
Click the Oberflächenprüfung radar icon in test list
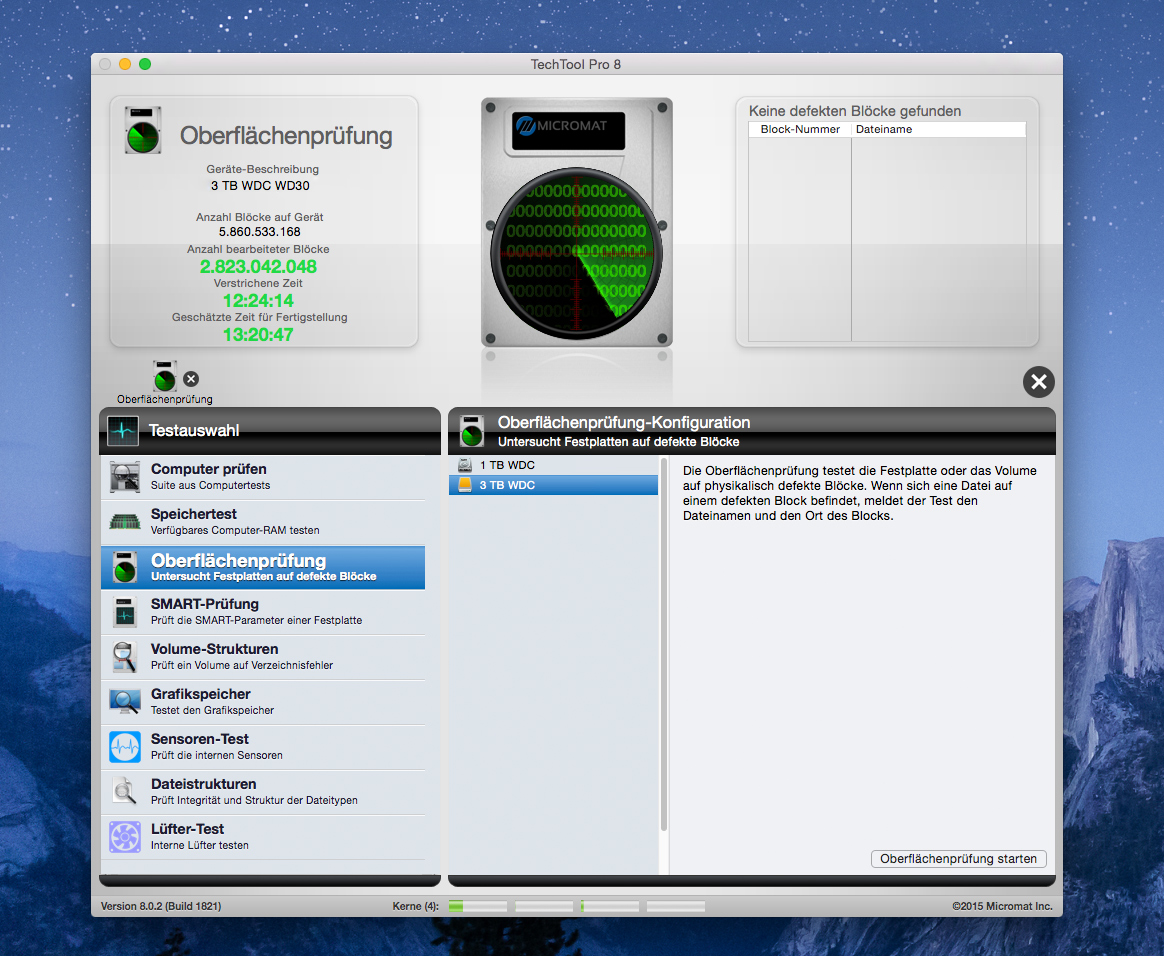pyautogui.click(x=125, y=567)
